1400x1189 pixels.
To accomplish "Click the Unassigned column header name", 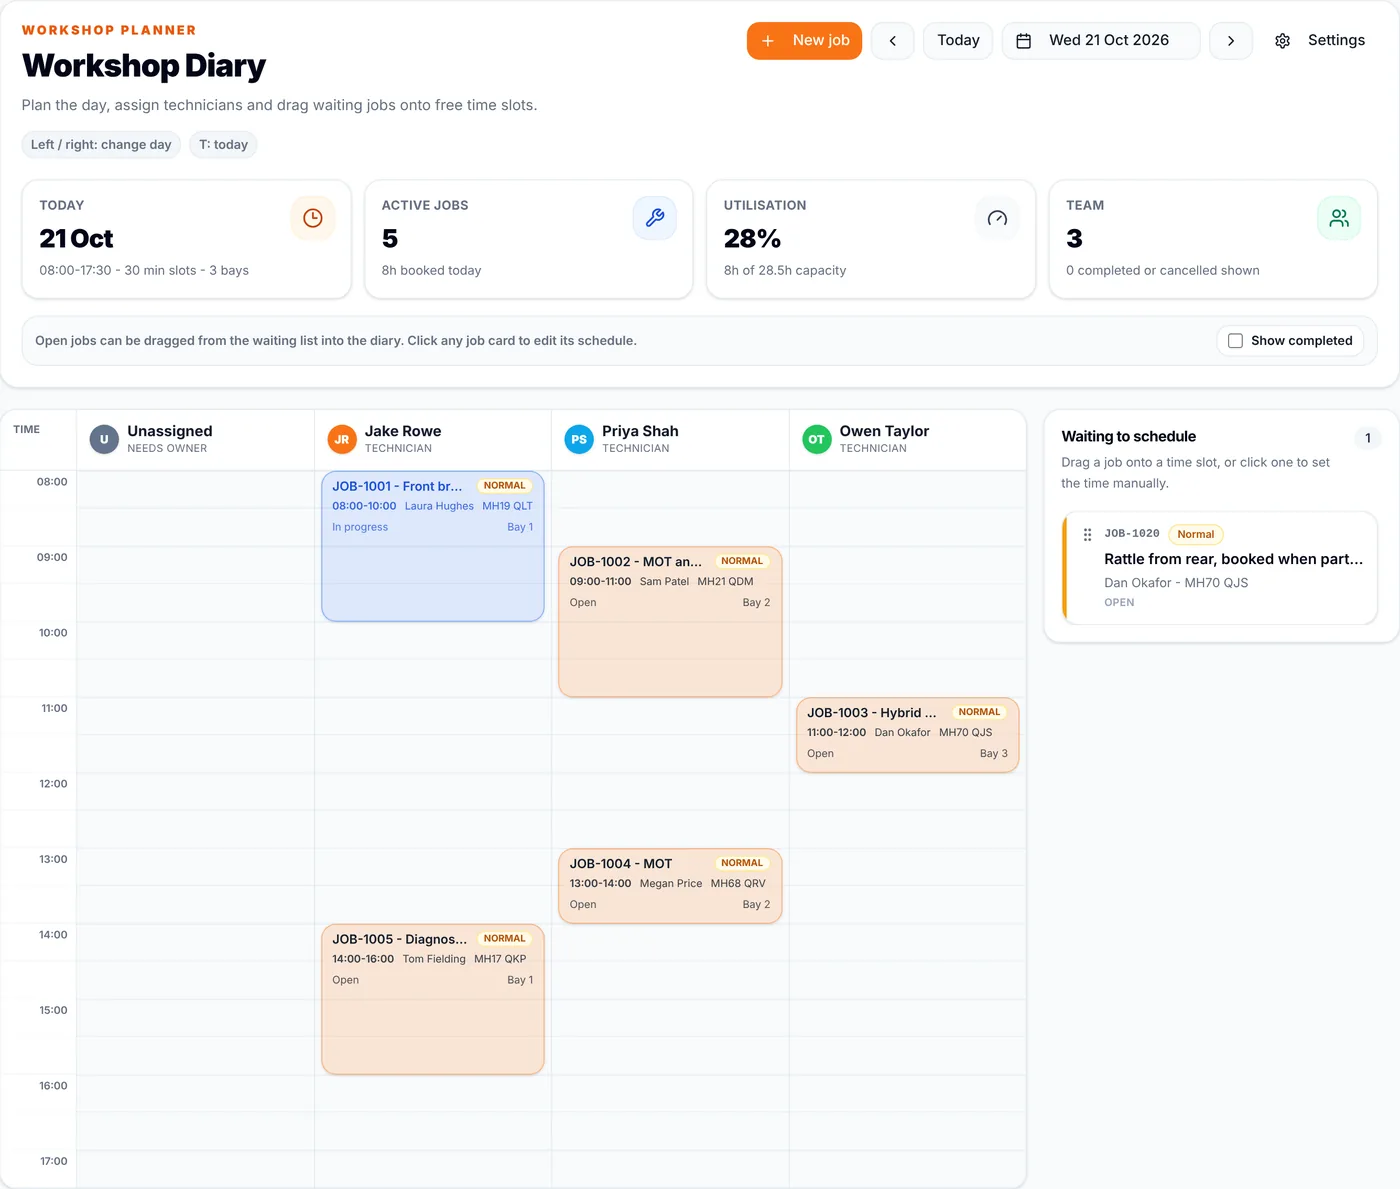I will [x=170, y=431].
